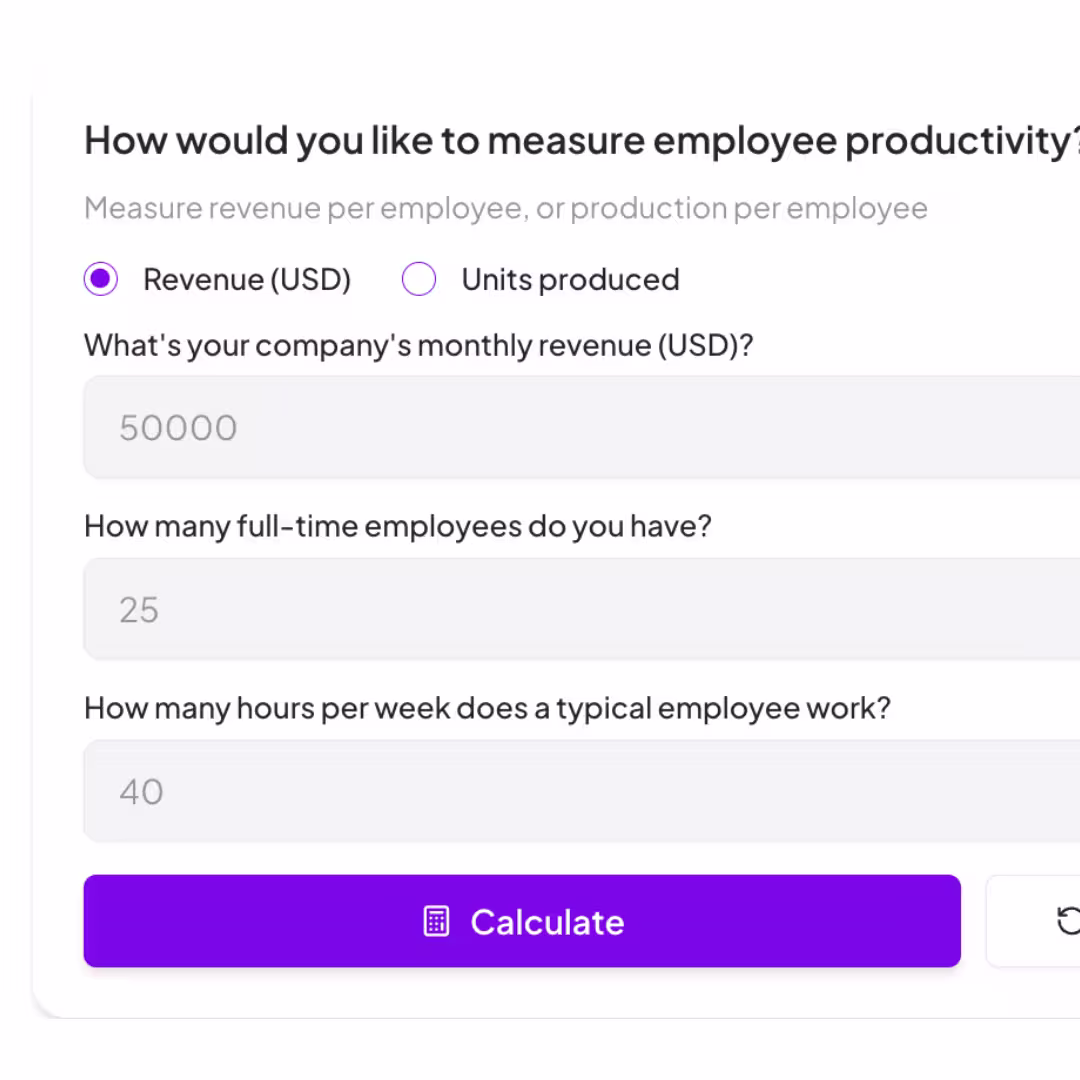The height and width of the screenshot is (1080, 1080).
Task: Click the "Revenue (USD)" option label
Action: click(247, 280)
